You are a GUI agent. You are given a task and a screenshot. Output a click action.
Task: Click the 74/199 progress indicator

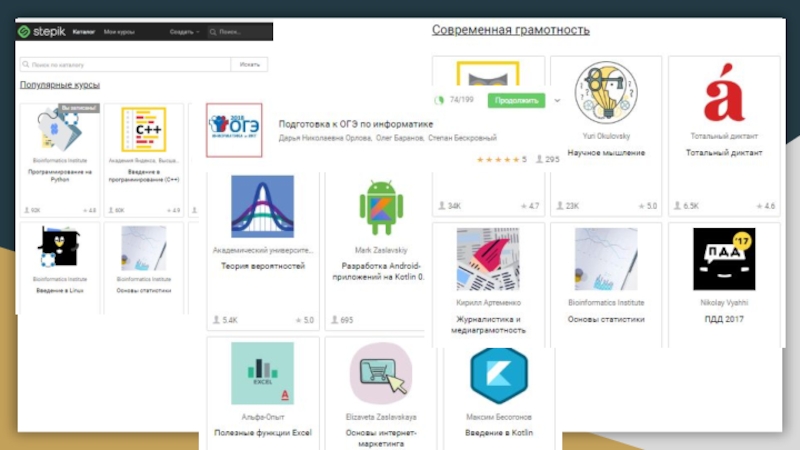tap(454, 100)
